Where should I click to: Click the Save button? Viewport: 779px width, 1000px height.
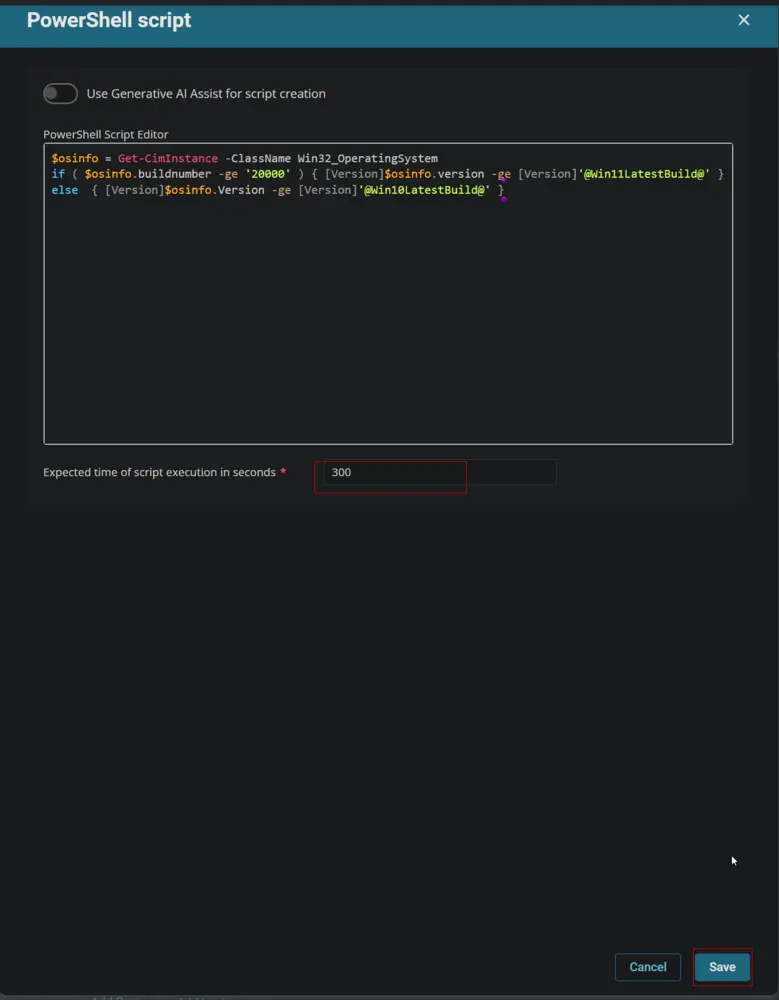point(722,967)
